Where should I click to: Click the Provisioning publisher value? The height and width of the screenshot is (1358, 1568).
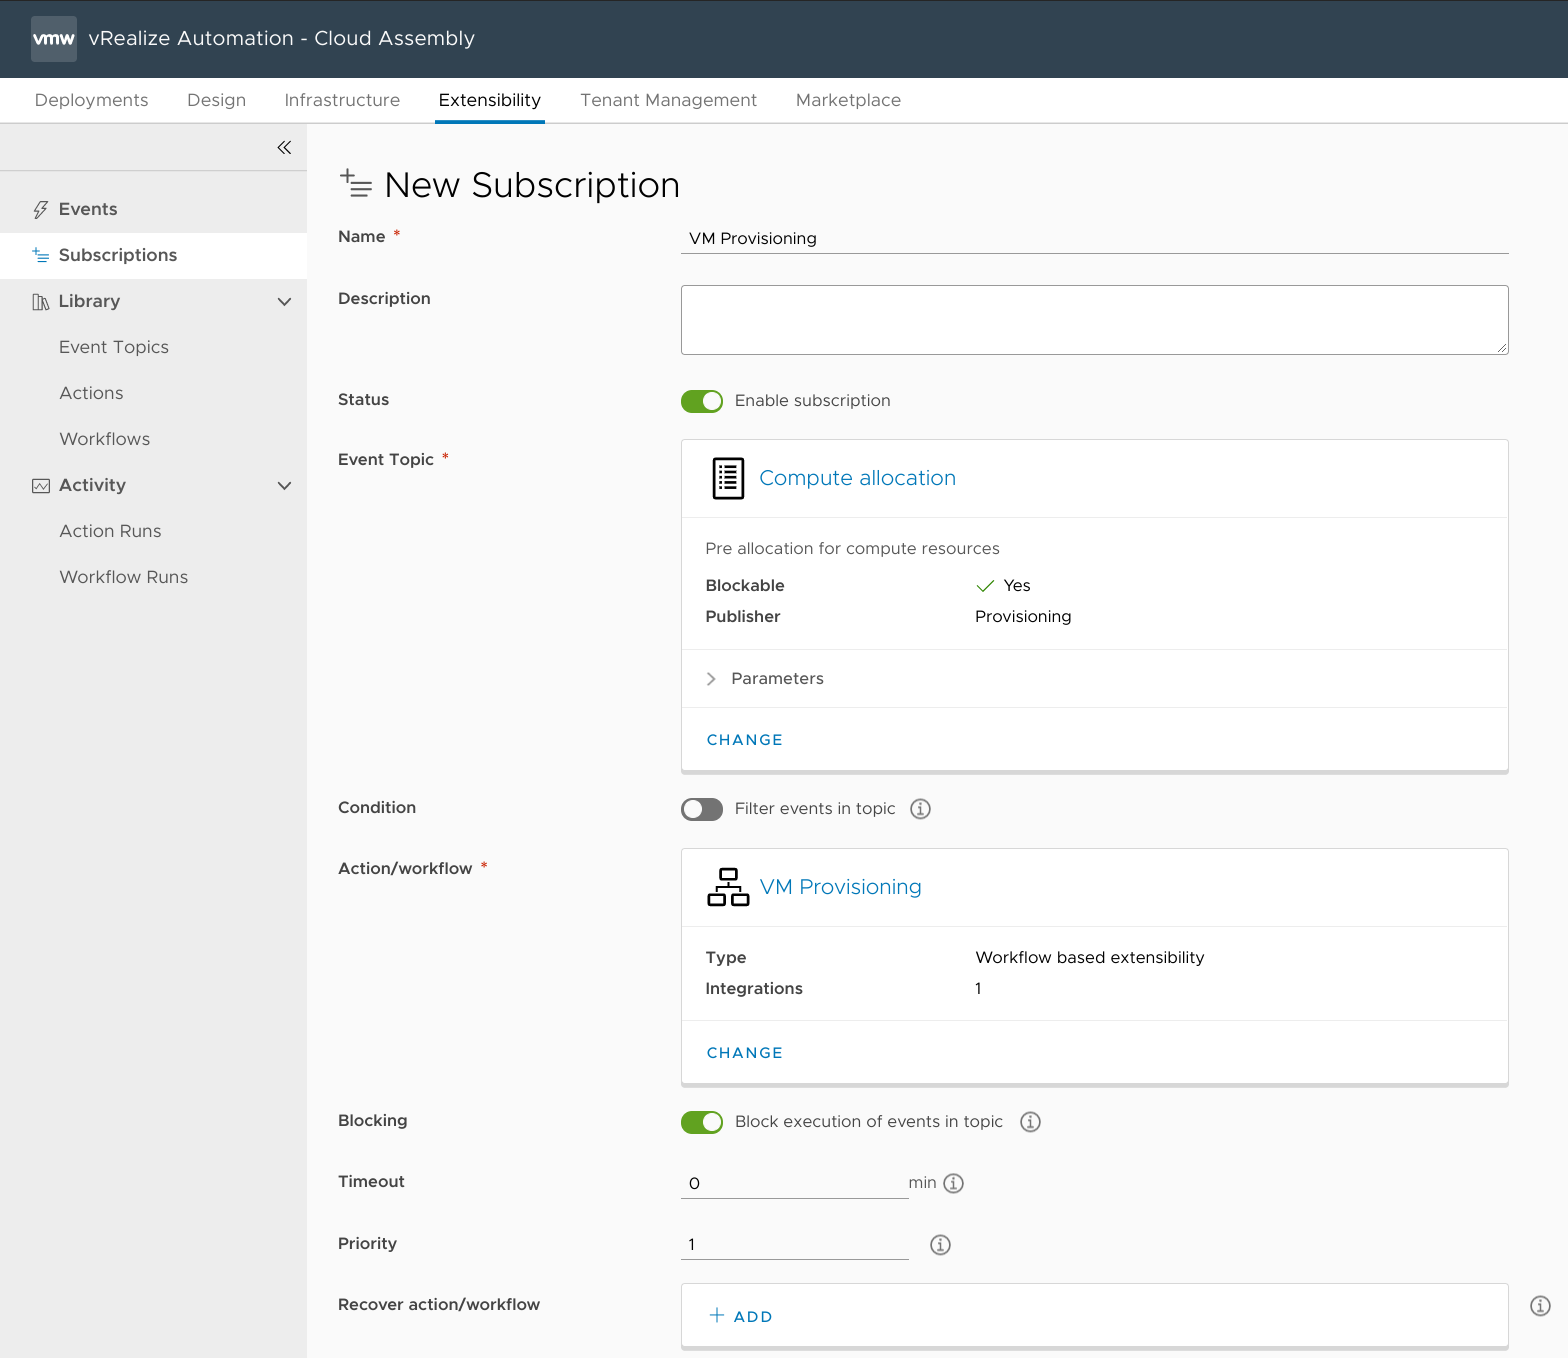(1023, 617)
